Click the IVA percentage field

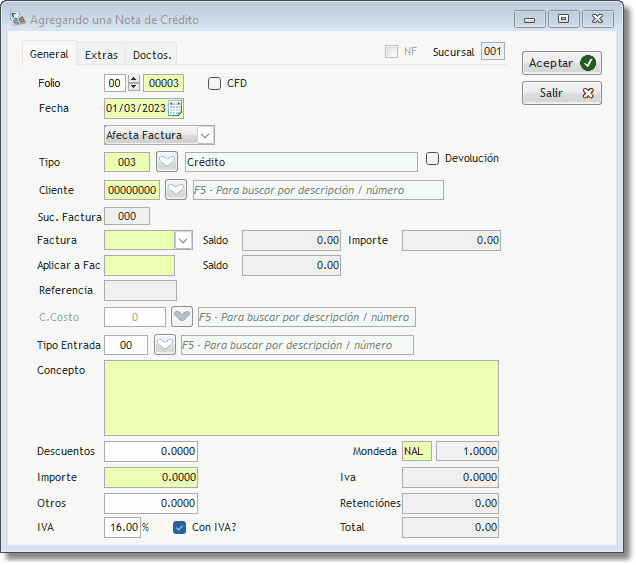122,527
